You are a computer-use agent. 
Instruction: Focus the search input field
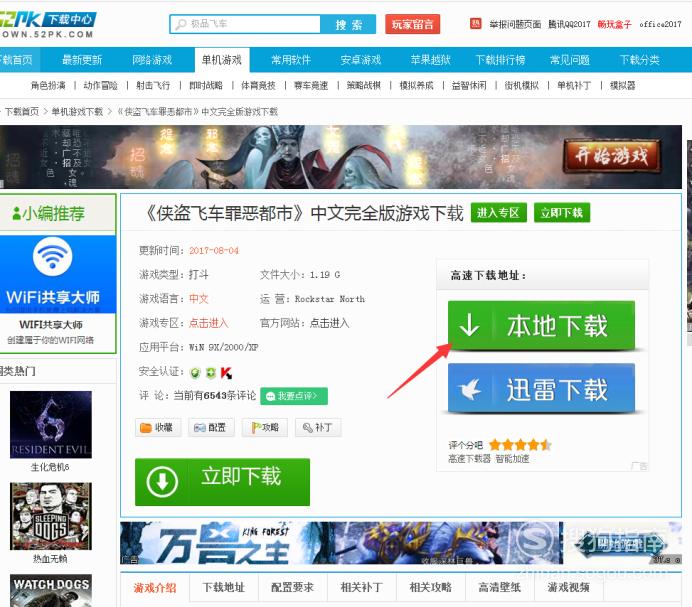point(245,24)
